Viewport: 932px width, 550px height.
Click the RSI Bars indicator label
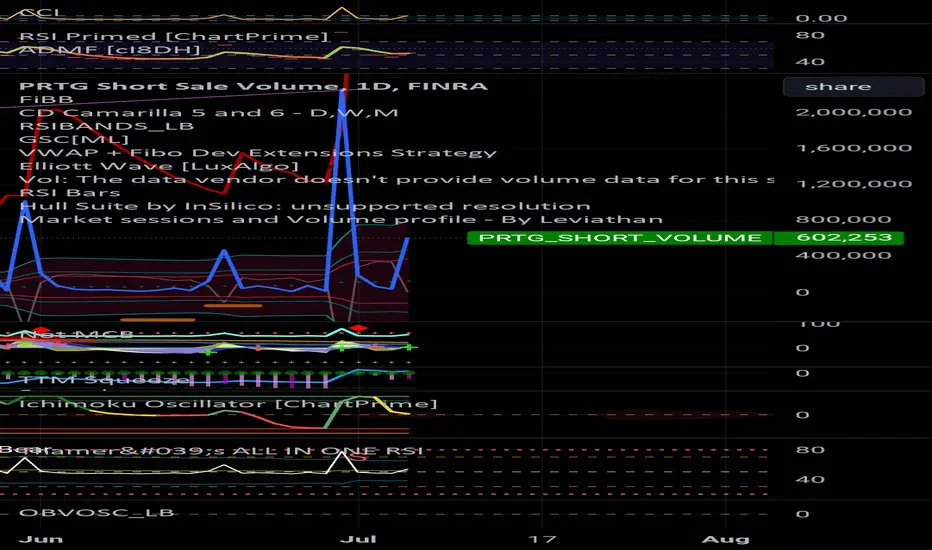click(x=70, y=193)
